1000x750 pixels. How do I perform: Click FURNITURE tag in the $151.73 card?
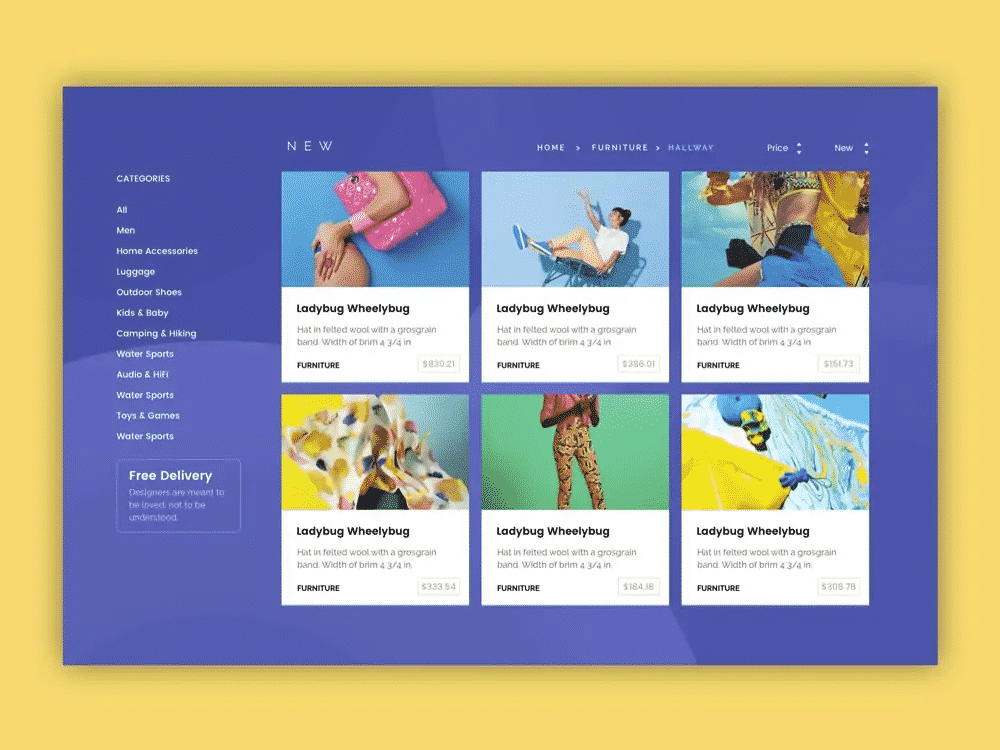click(718, 365)
